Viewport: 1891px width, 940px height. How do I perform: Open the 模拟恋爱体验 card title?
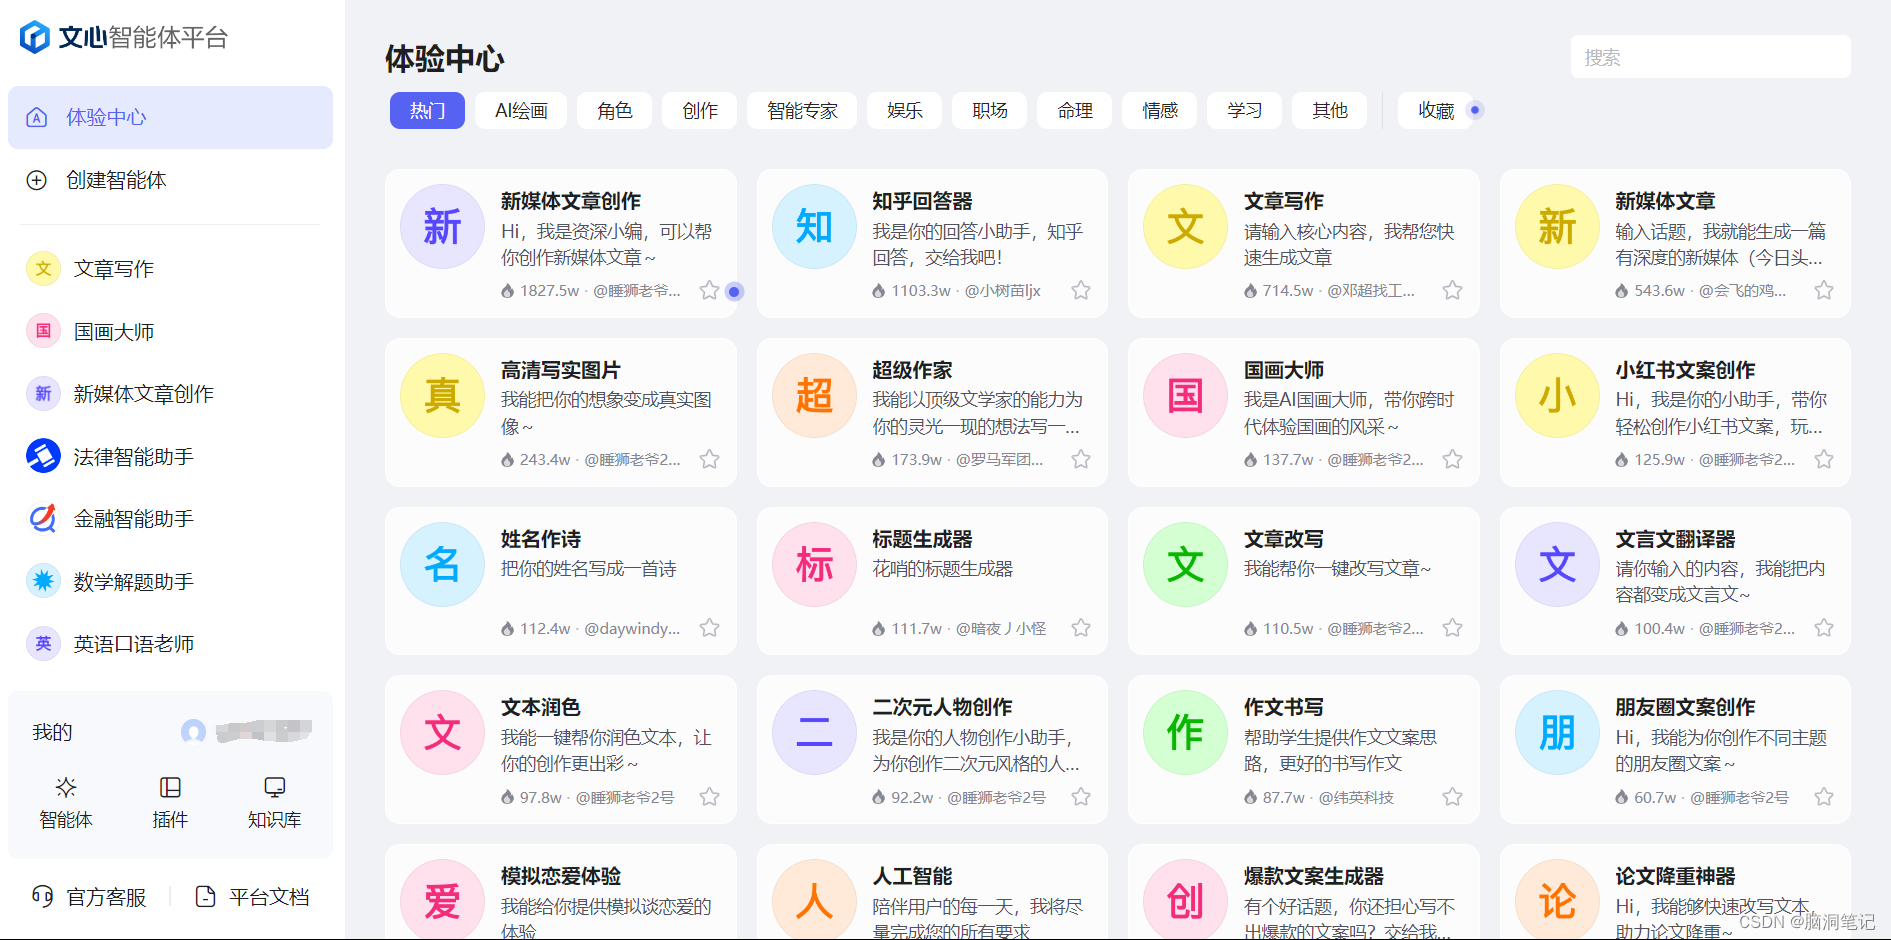561,876
